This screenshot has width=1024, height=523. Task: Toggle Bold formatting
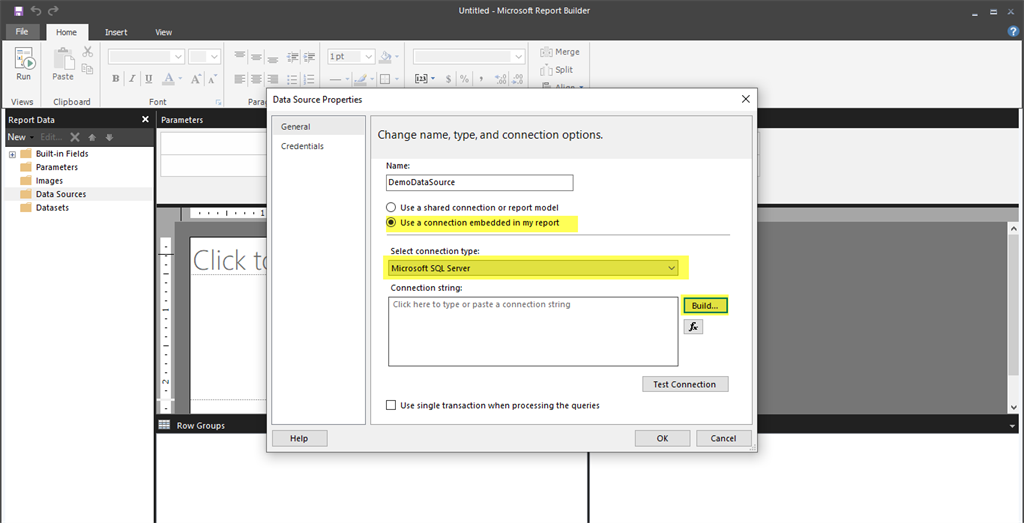pos(116,79)
